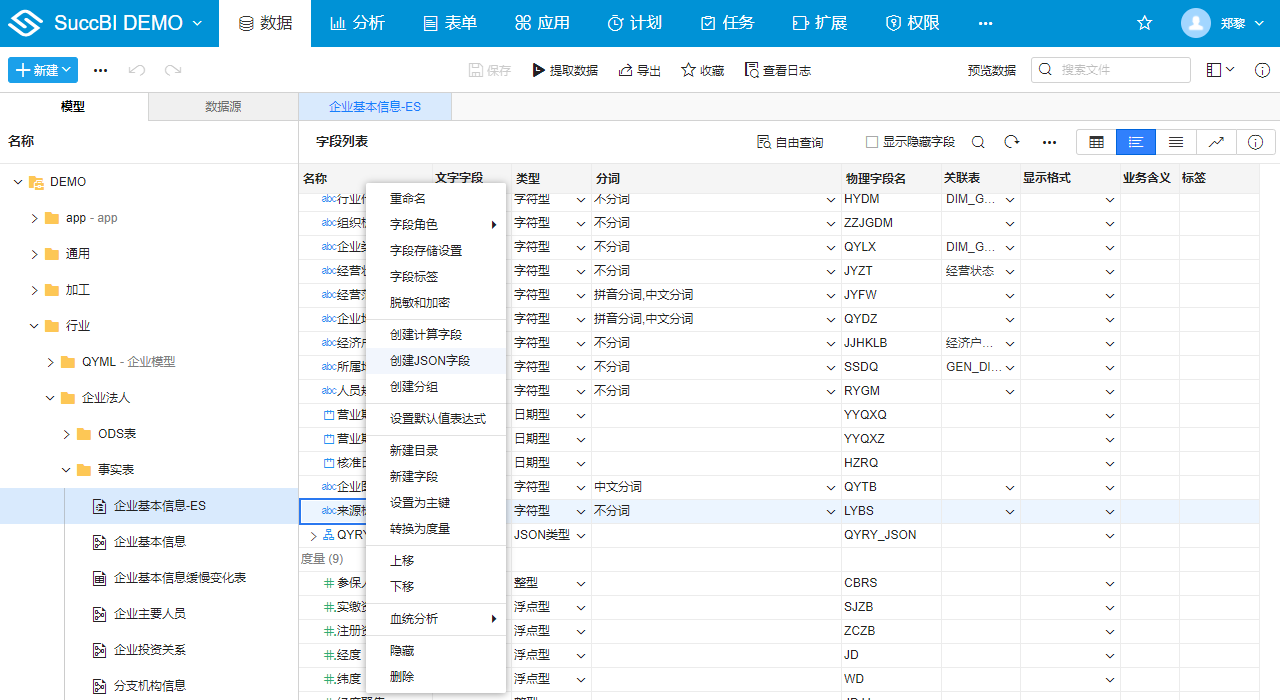The height and width of the screenshot is (700, 1280).
Task: Click the 新建 create button
Action: pos(42,70)
